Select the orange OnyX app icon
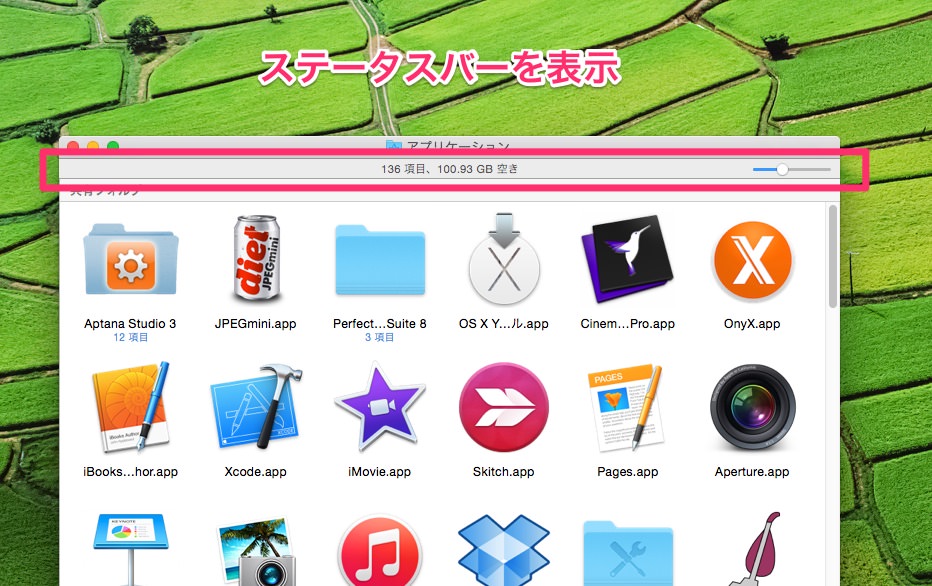 point(752,260)
